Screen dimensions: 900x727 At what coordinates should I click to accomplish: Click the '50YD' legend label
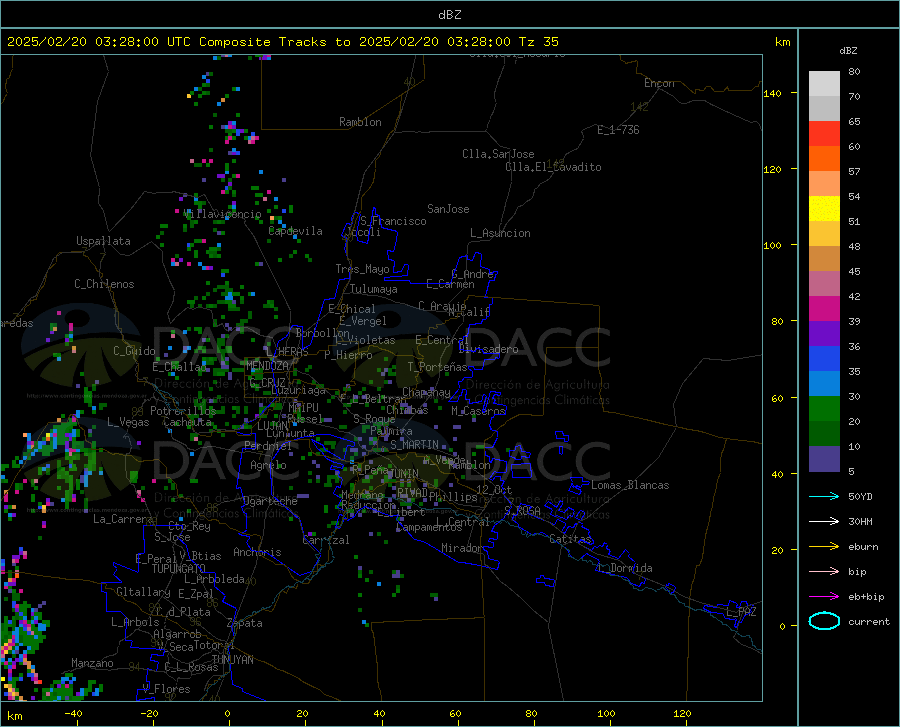[860, 496]
